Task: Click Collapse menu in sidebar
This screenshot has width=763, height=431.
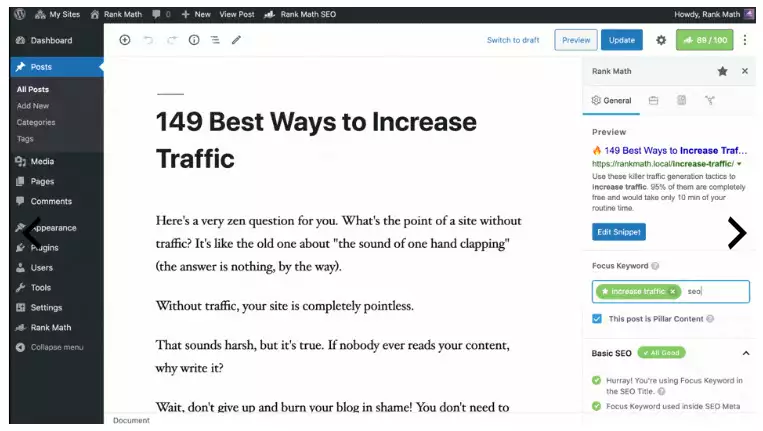Action: 56,347
